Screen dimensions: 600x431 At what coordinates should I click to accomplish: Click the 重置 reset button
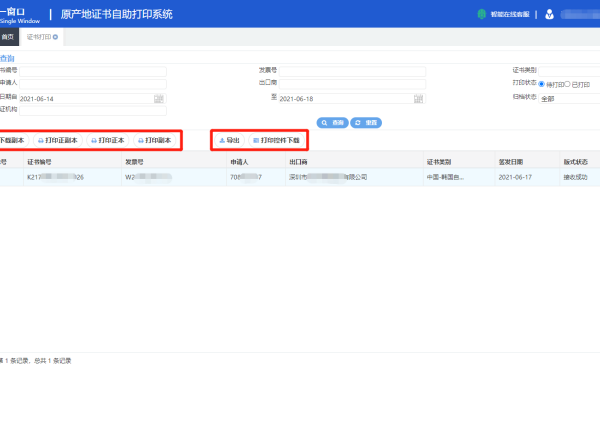click(x=366, y=122)
